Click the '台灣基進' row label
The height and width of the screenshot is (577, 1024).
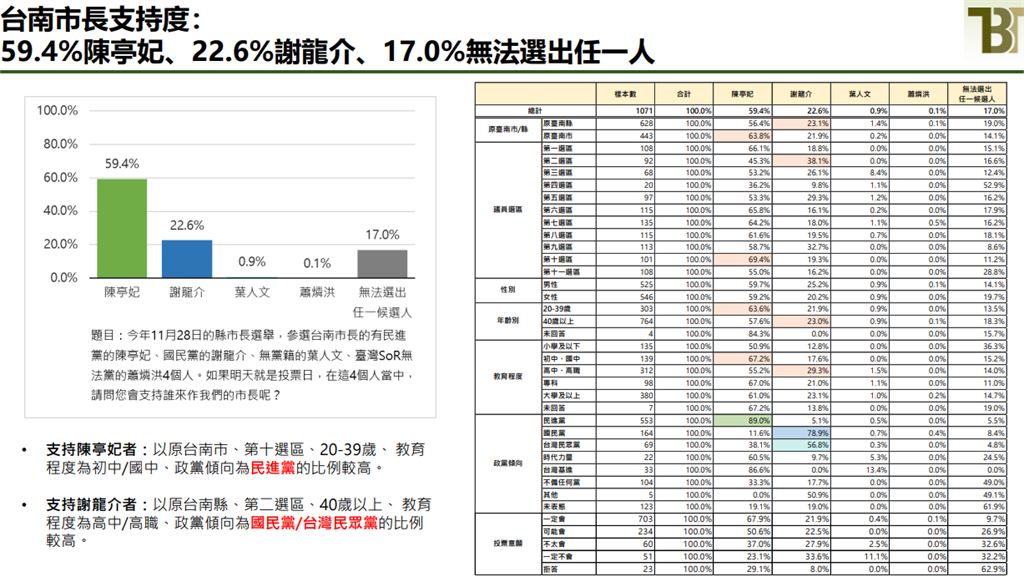coord(558,470)
